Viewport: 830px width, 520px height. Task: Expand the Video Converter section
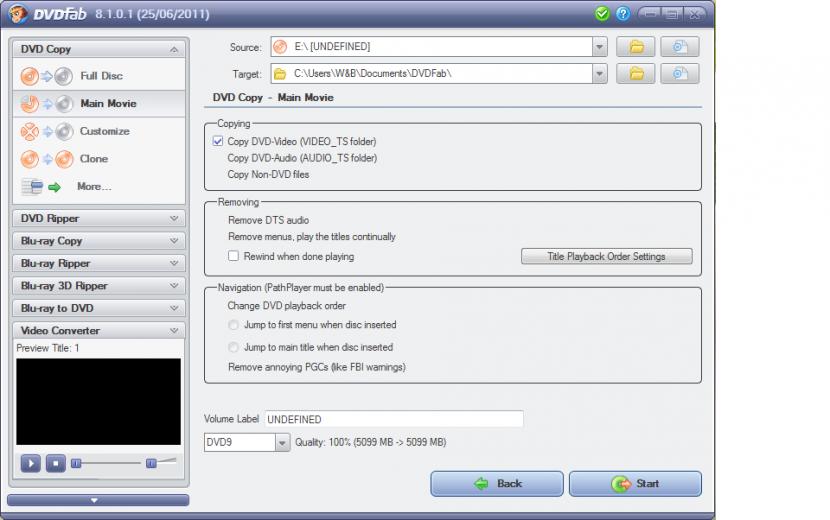pyautogui.click(x=99, y=330)
